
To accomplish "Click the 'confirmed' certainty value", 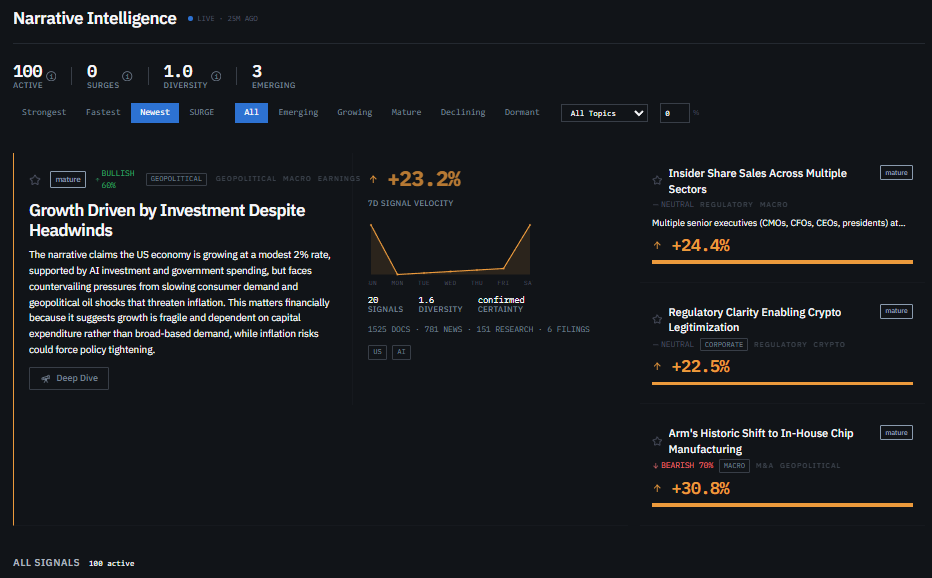I will 501,300.
